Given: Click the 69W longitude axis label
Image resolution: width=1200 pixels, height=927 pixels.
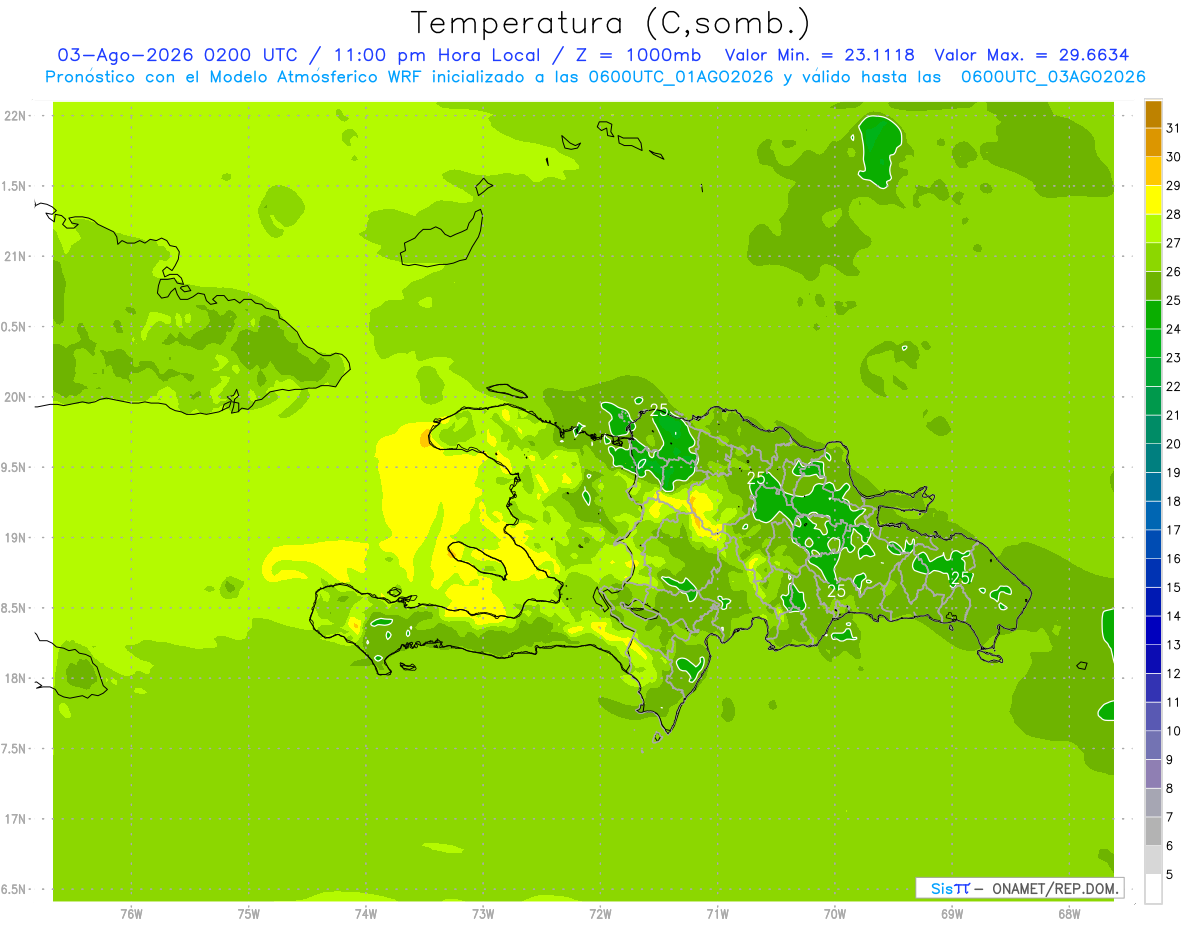Looking at the screenshot, I should [951, 914].
